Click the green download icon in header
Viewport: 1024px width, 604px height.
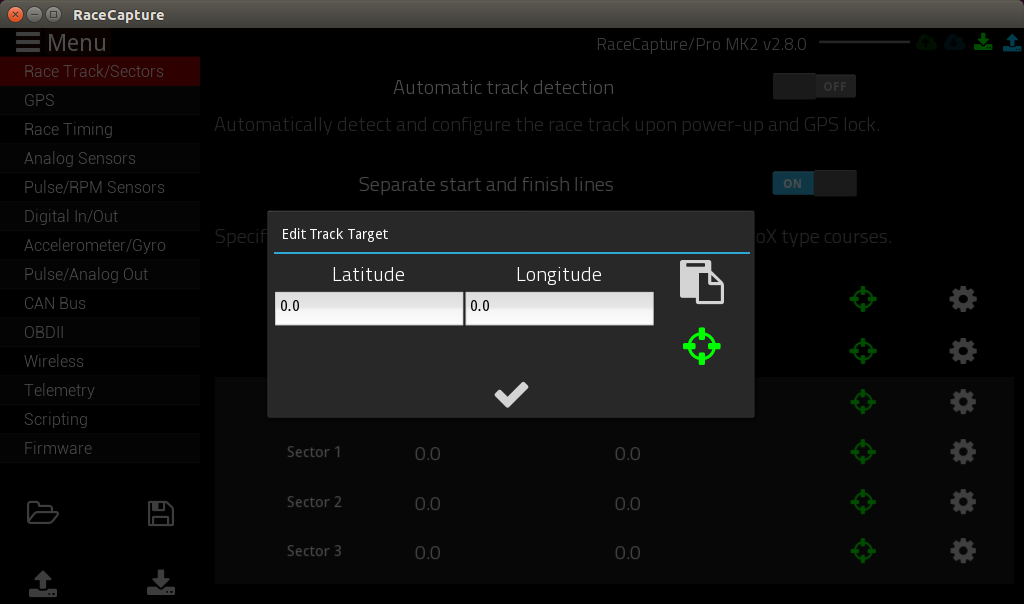point(983,42)
